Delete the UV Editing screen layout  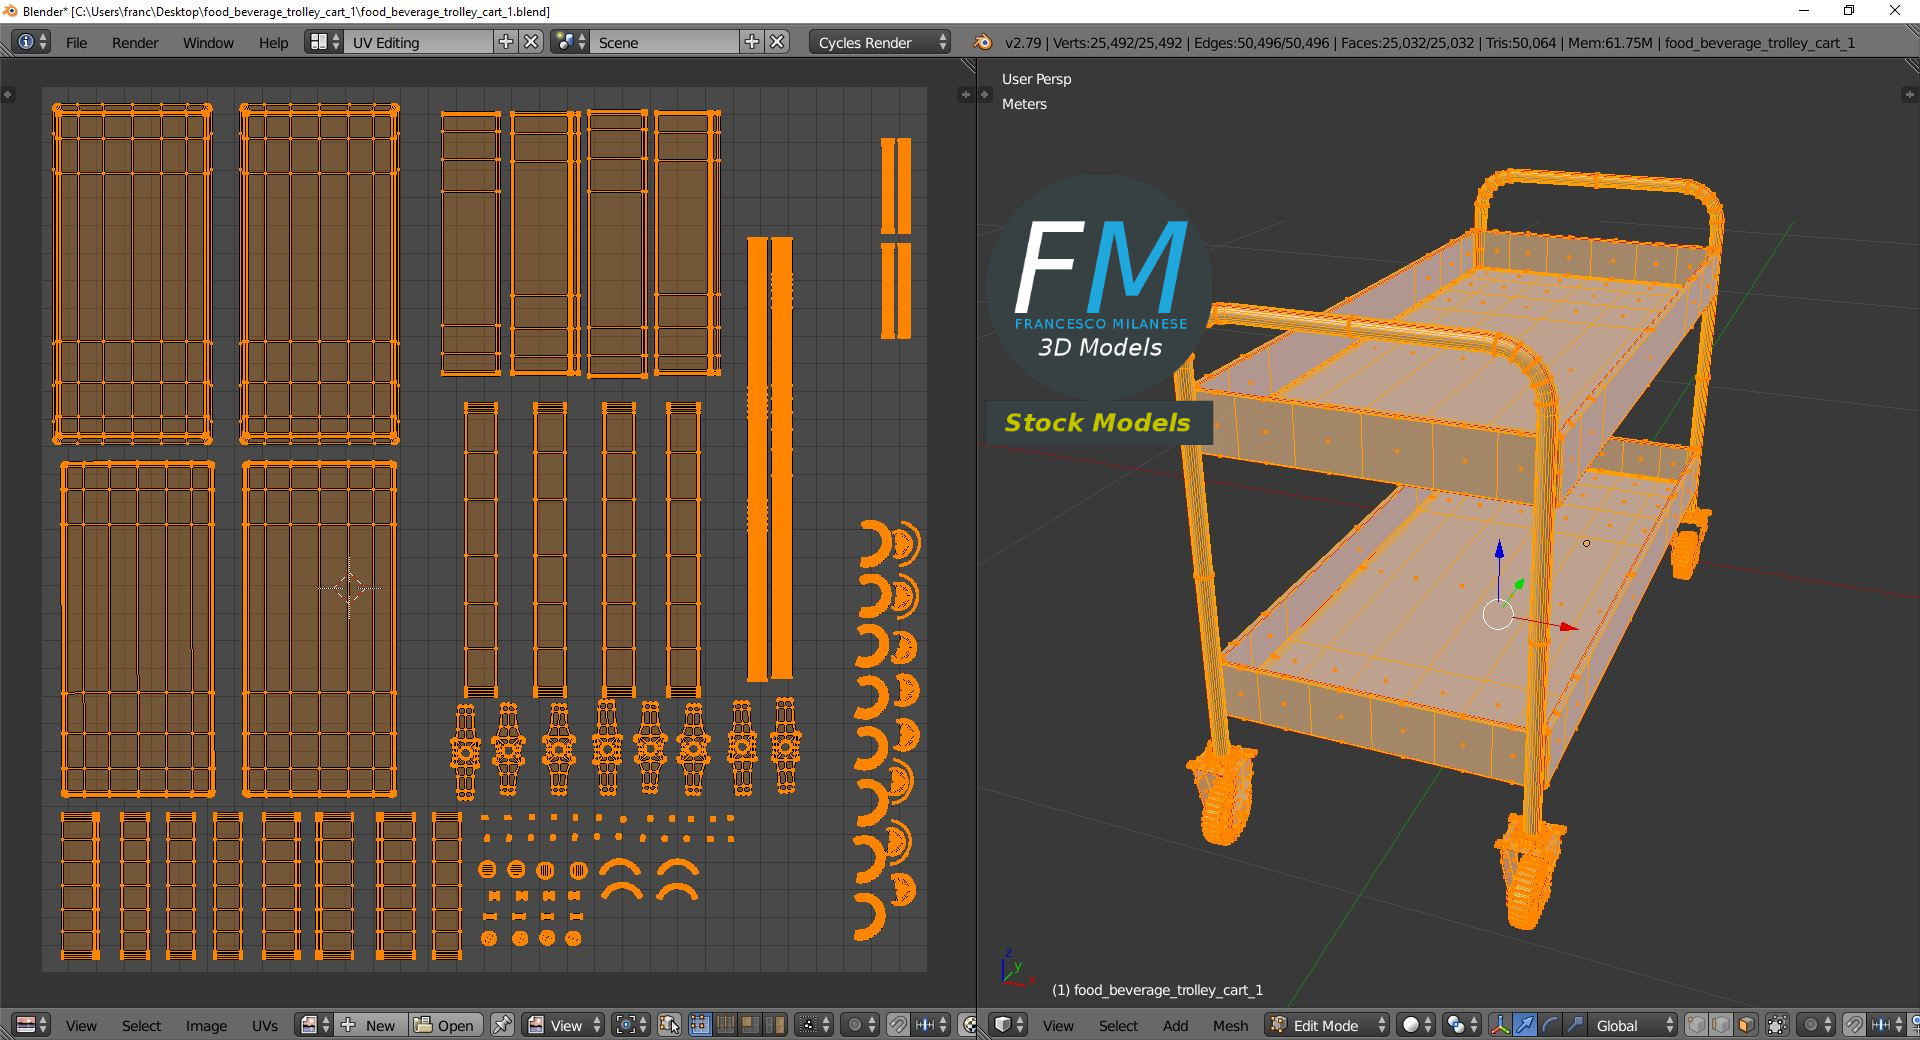point(532,42)
